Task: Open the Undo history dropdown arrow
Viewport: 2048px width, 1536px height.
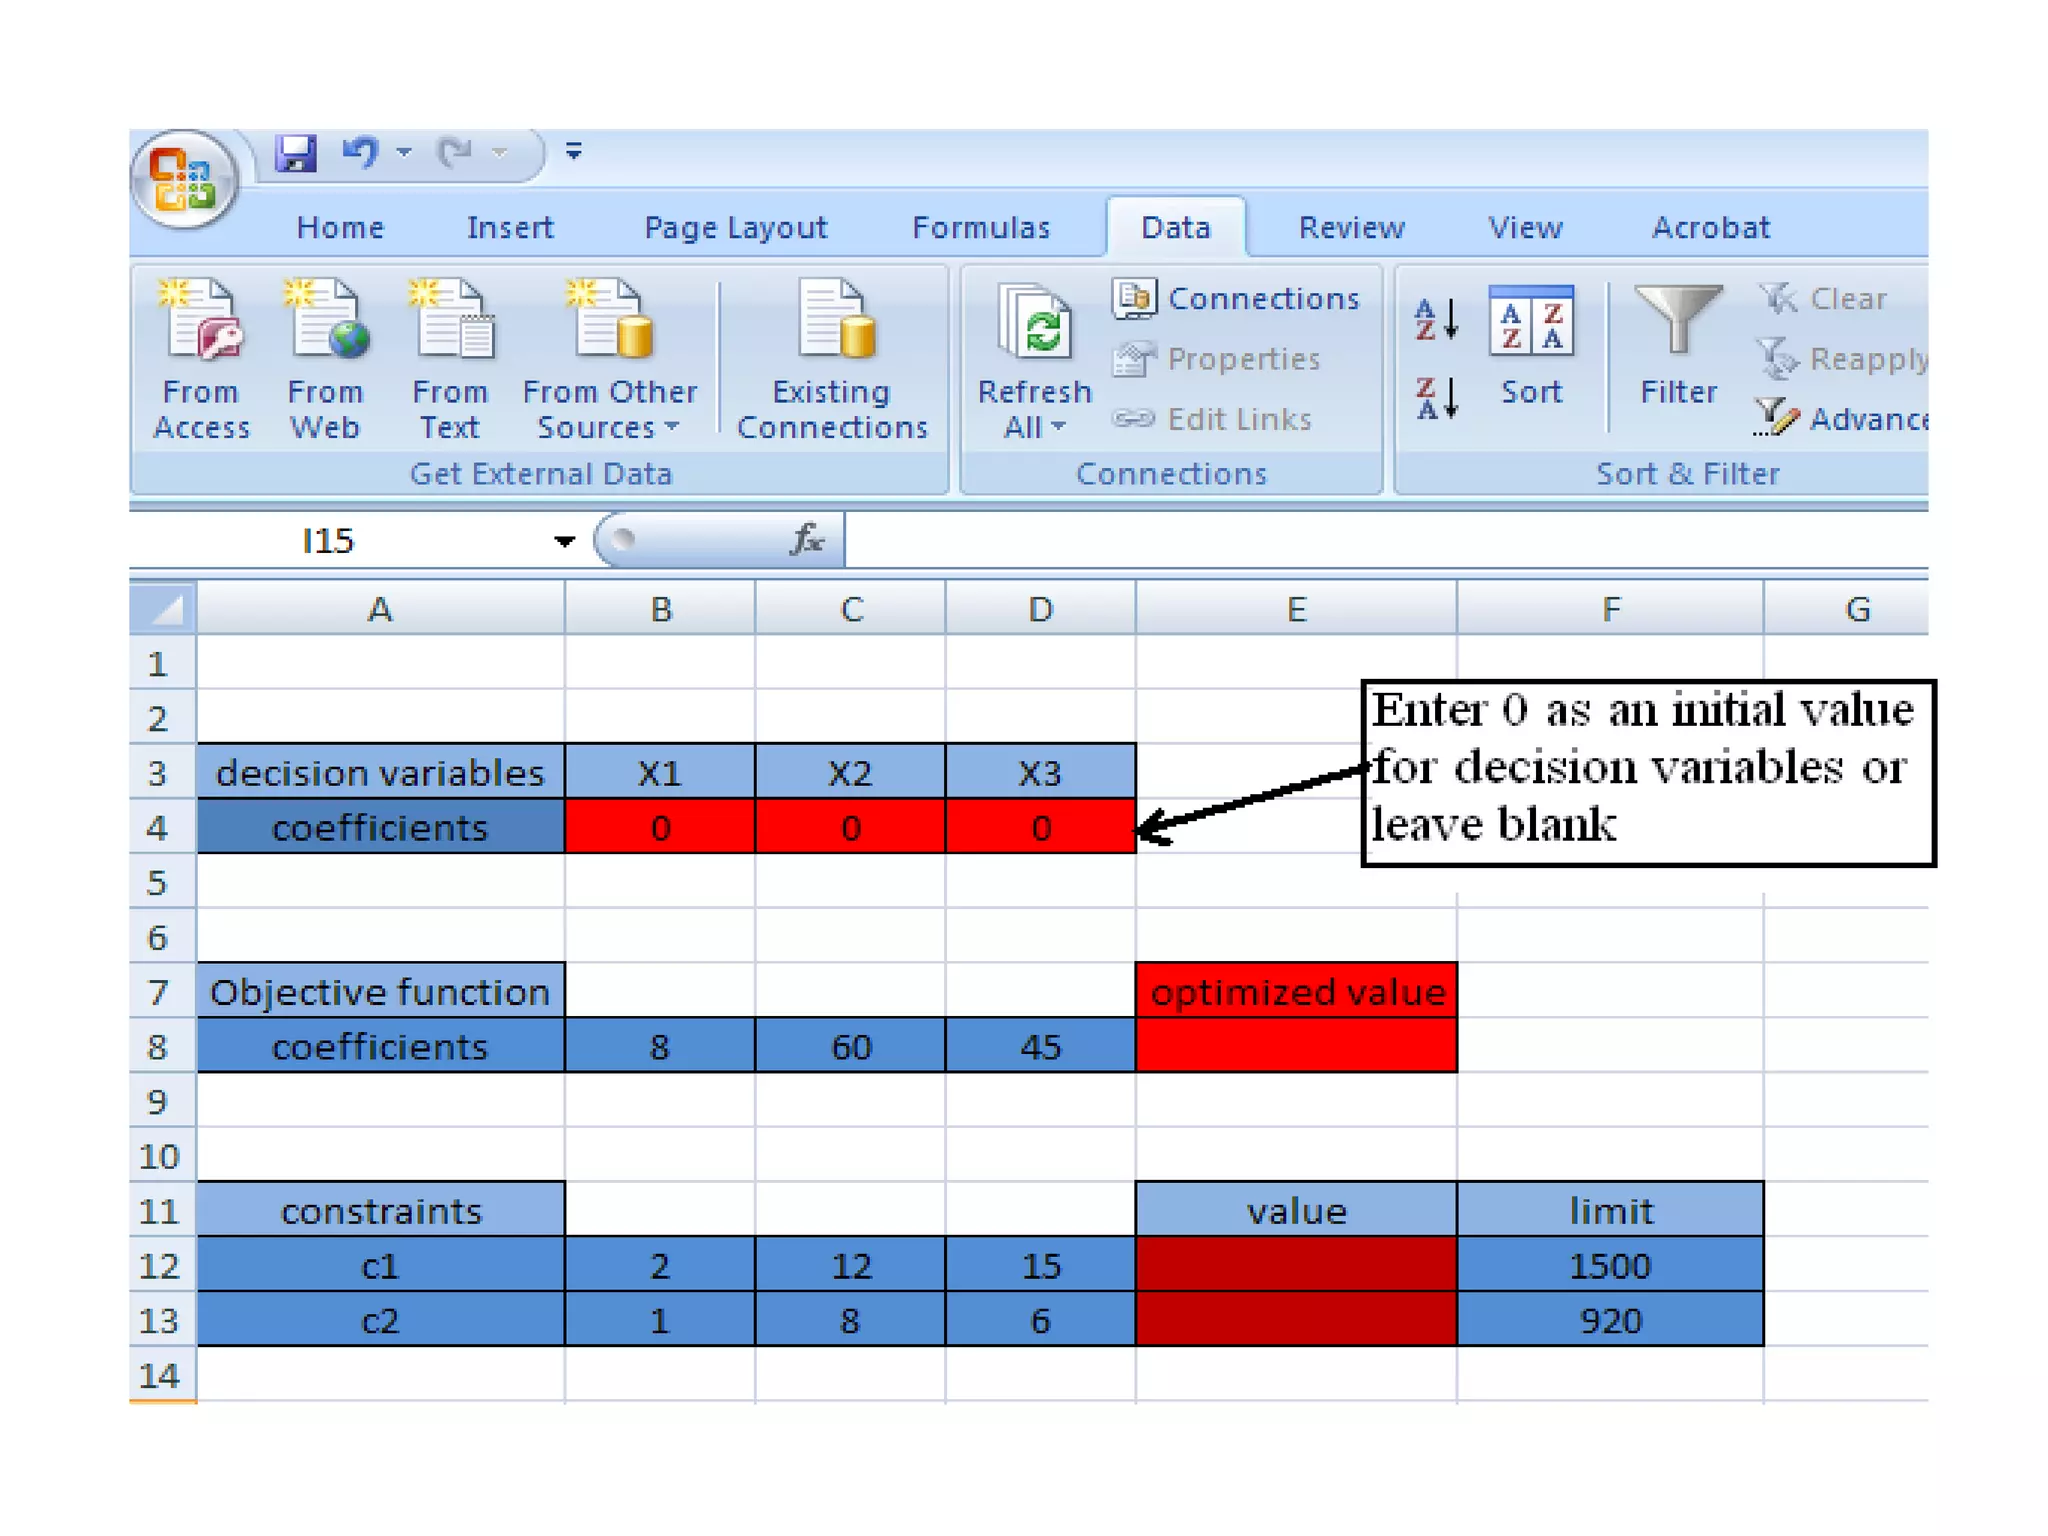Action: pos(404,153)
